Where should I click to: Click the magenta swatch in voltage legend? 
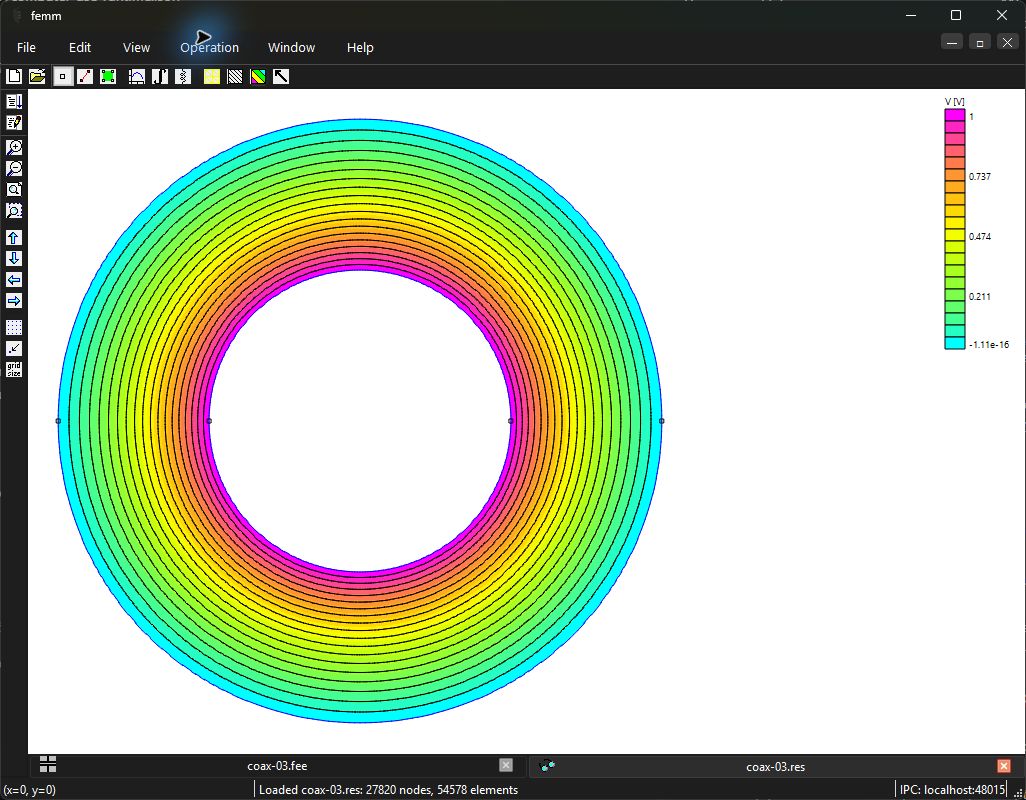(955, 115)
